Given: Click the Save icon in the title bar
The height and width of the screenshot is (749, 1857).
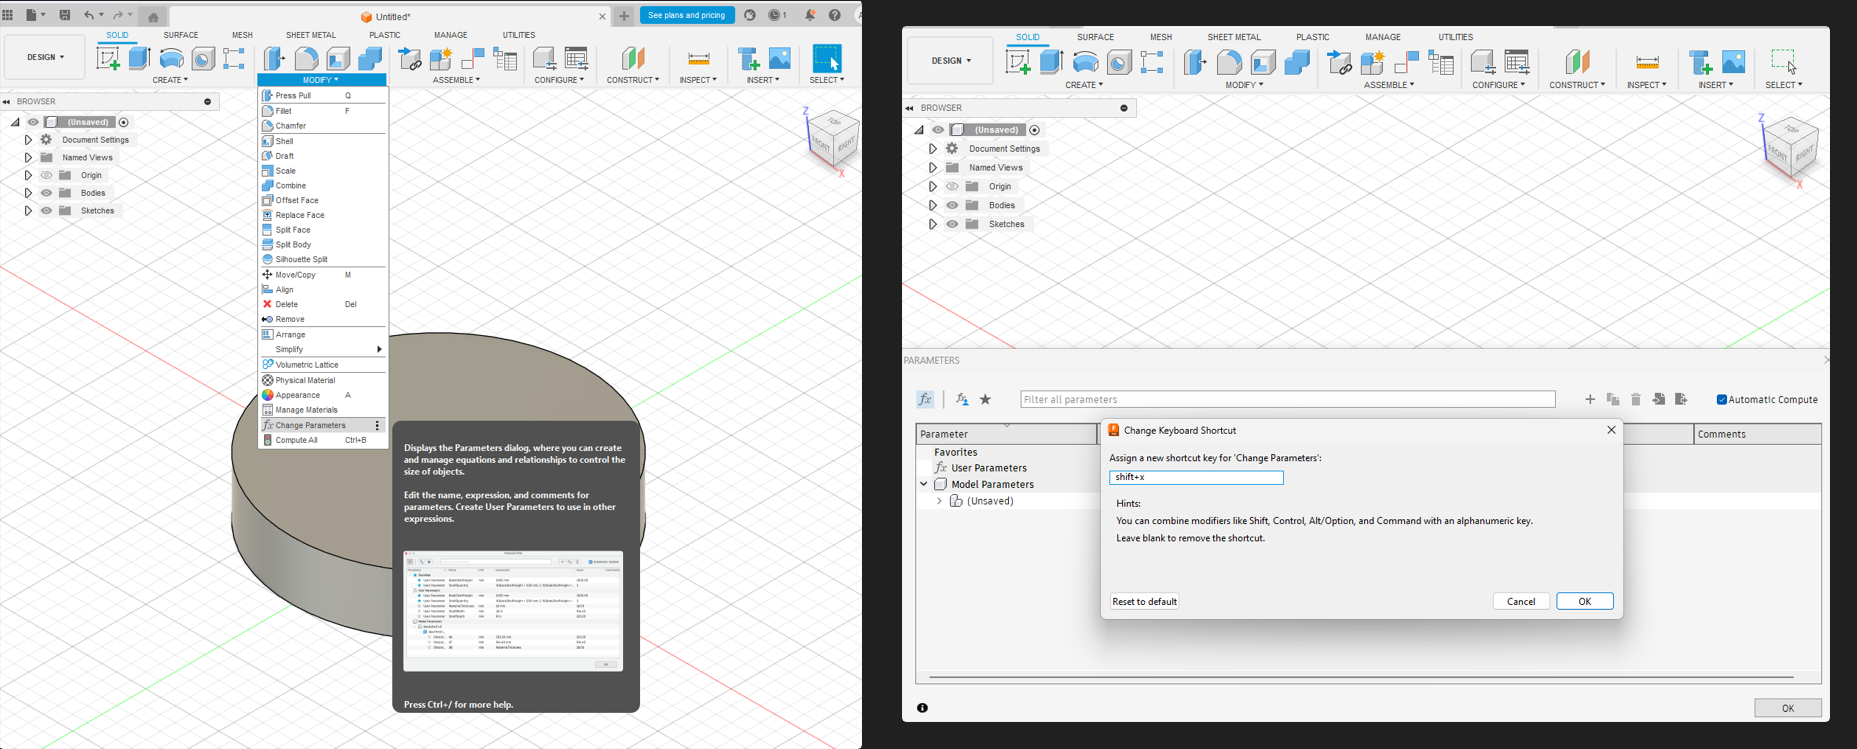Looking at the screenshot, I should click(65, 15).
